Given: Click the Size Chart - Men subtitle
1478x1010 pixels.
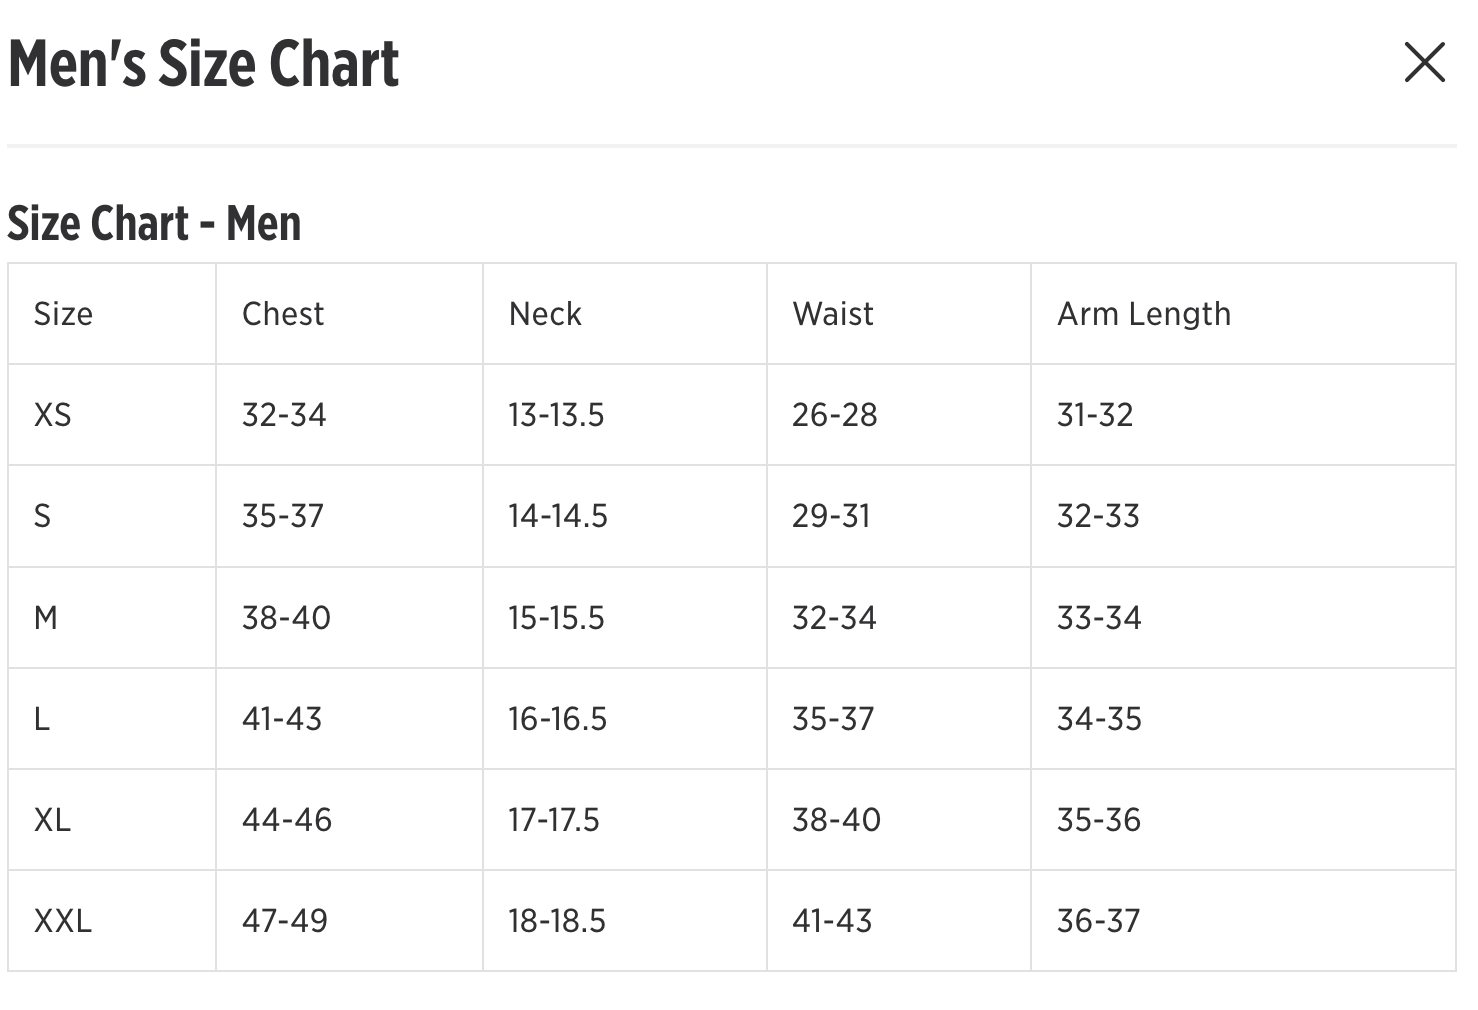Looking at the screenshot, I should coord(154,223).
